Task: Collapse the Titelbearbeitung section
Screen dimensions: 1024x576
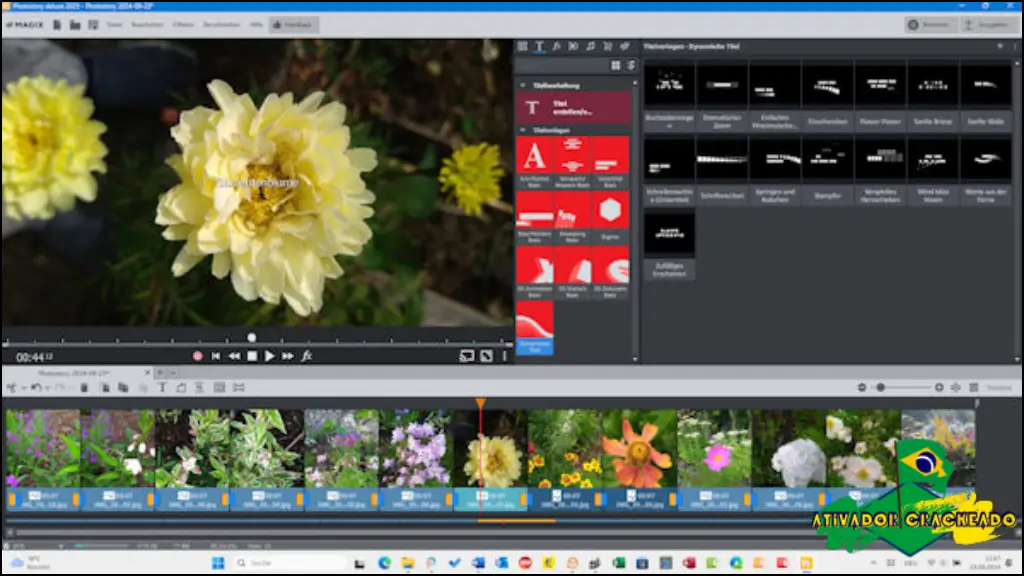Action: 522,86
